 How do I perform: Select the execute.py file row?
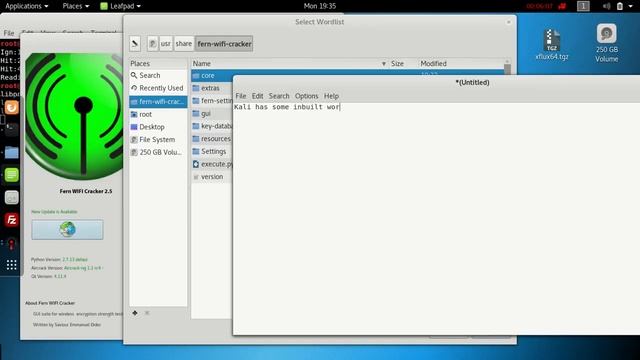[x=212, y=164]
